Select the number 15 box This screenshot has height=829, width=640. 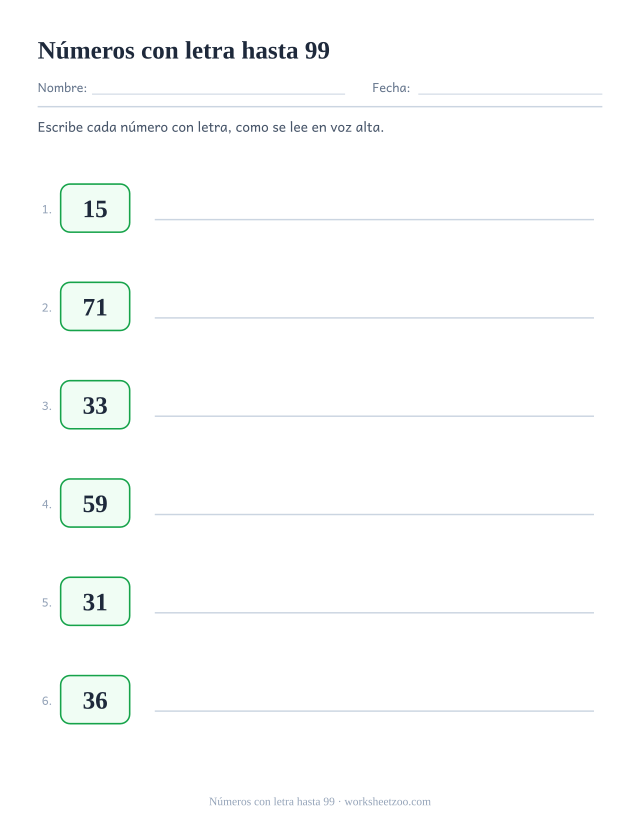click(x=95, y=208)
